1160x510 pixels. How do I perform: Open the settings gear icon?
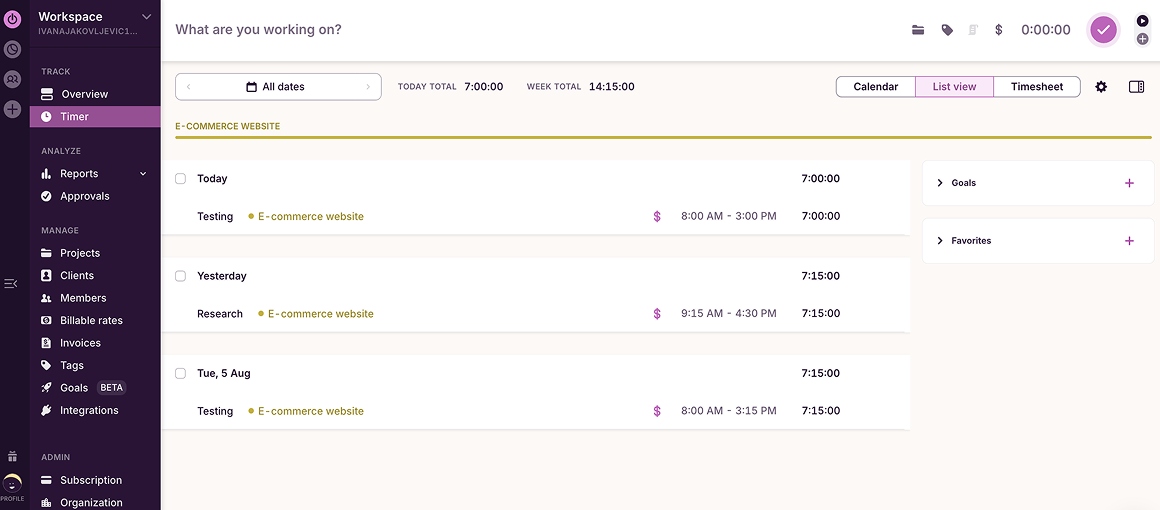1101,87
